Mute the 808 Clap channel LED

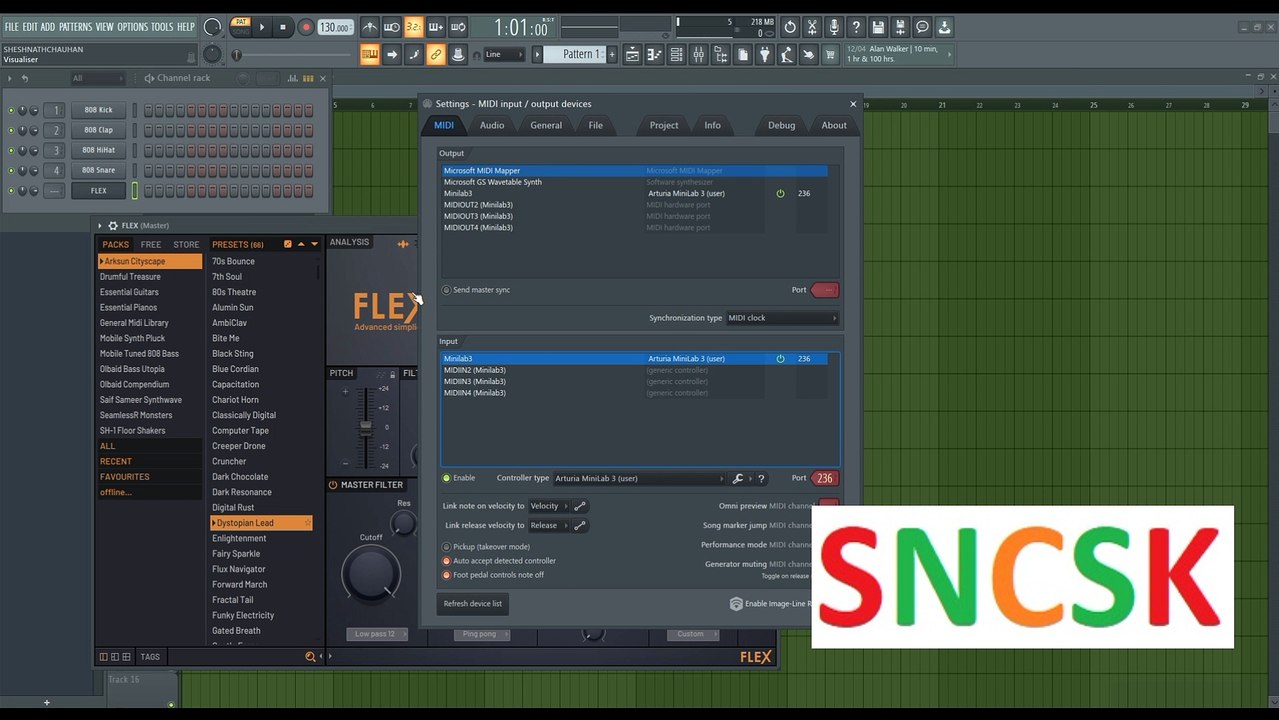click(x=11, y=130)
